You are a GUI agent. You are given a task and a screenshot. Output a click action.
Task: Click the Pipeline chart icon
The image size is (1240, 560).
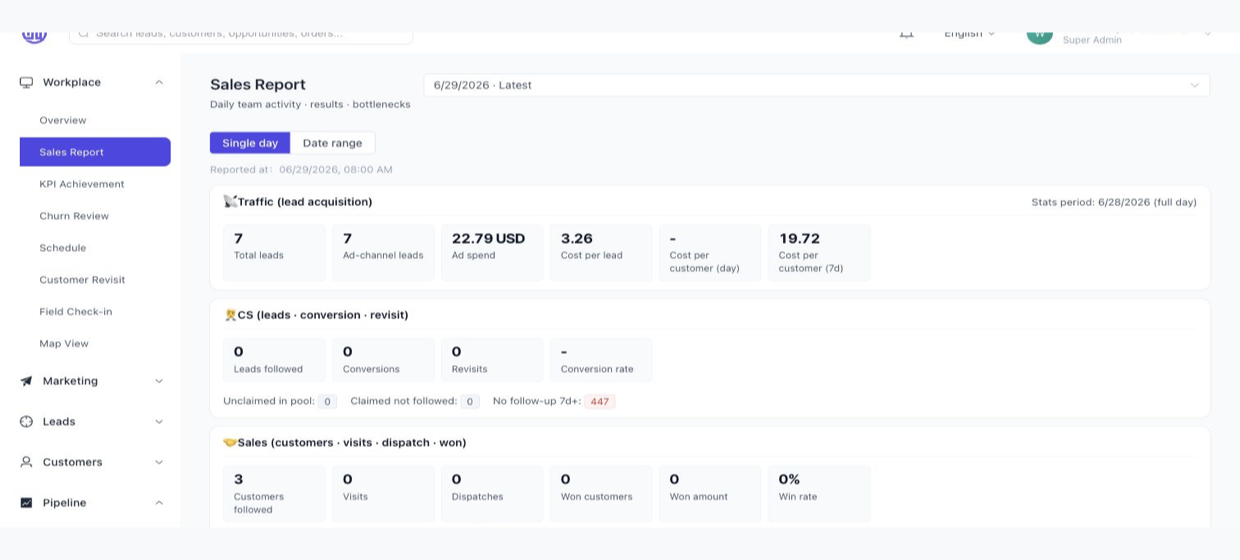point(26,503)
